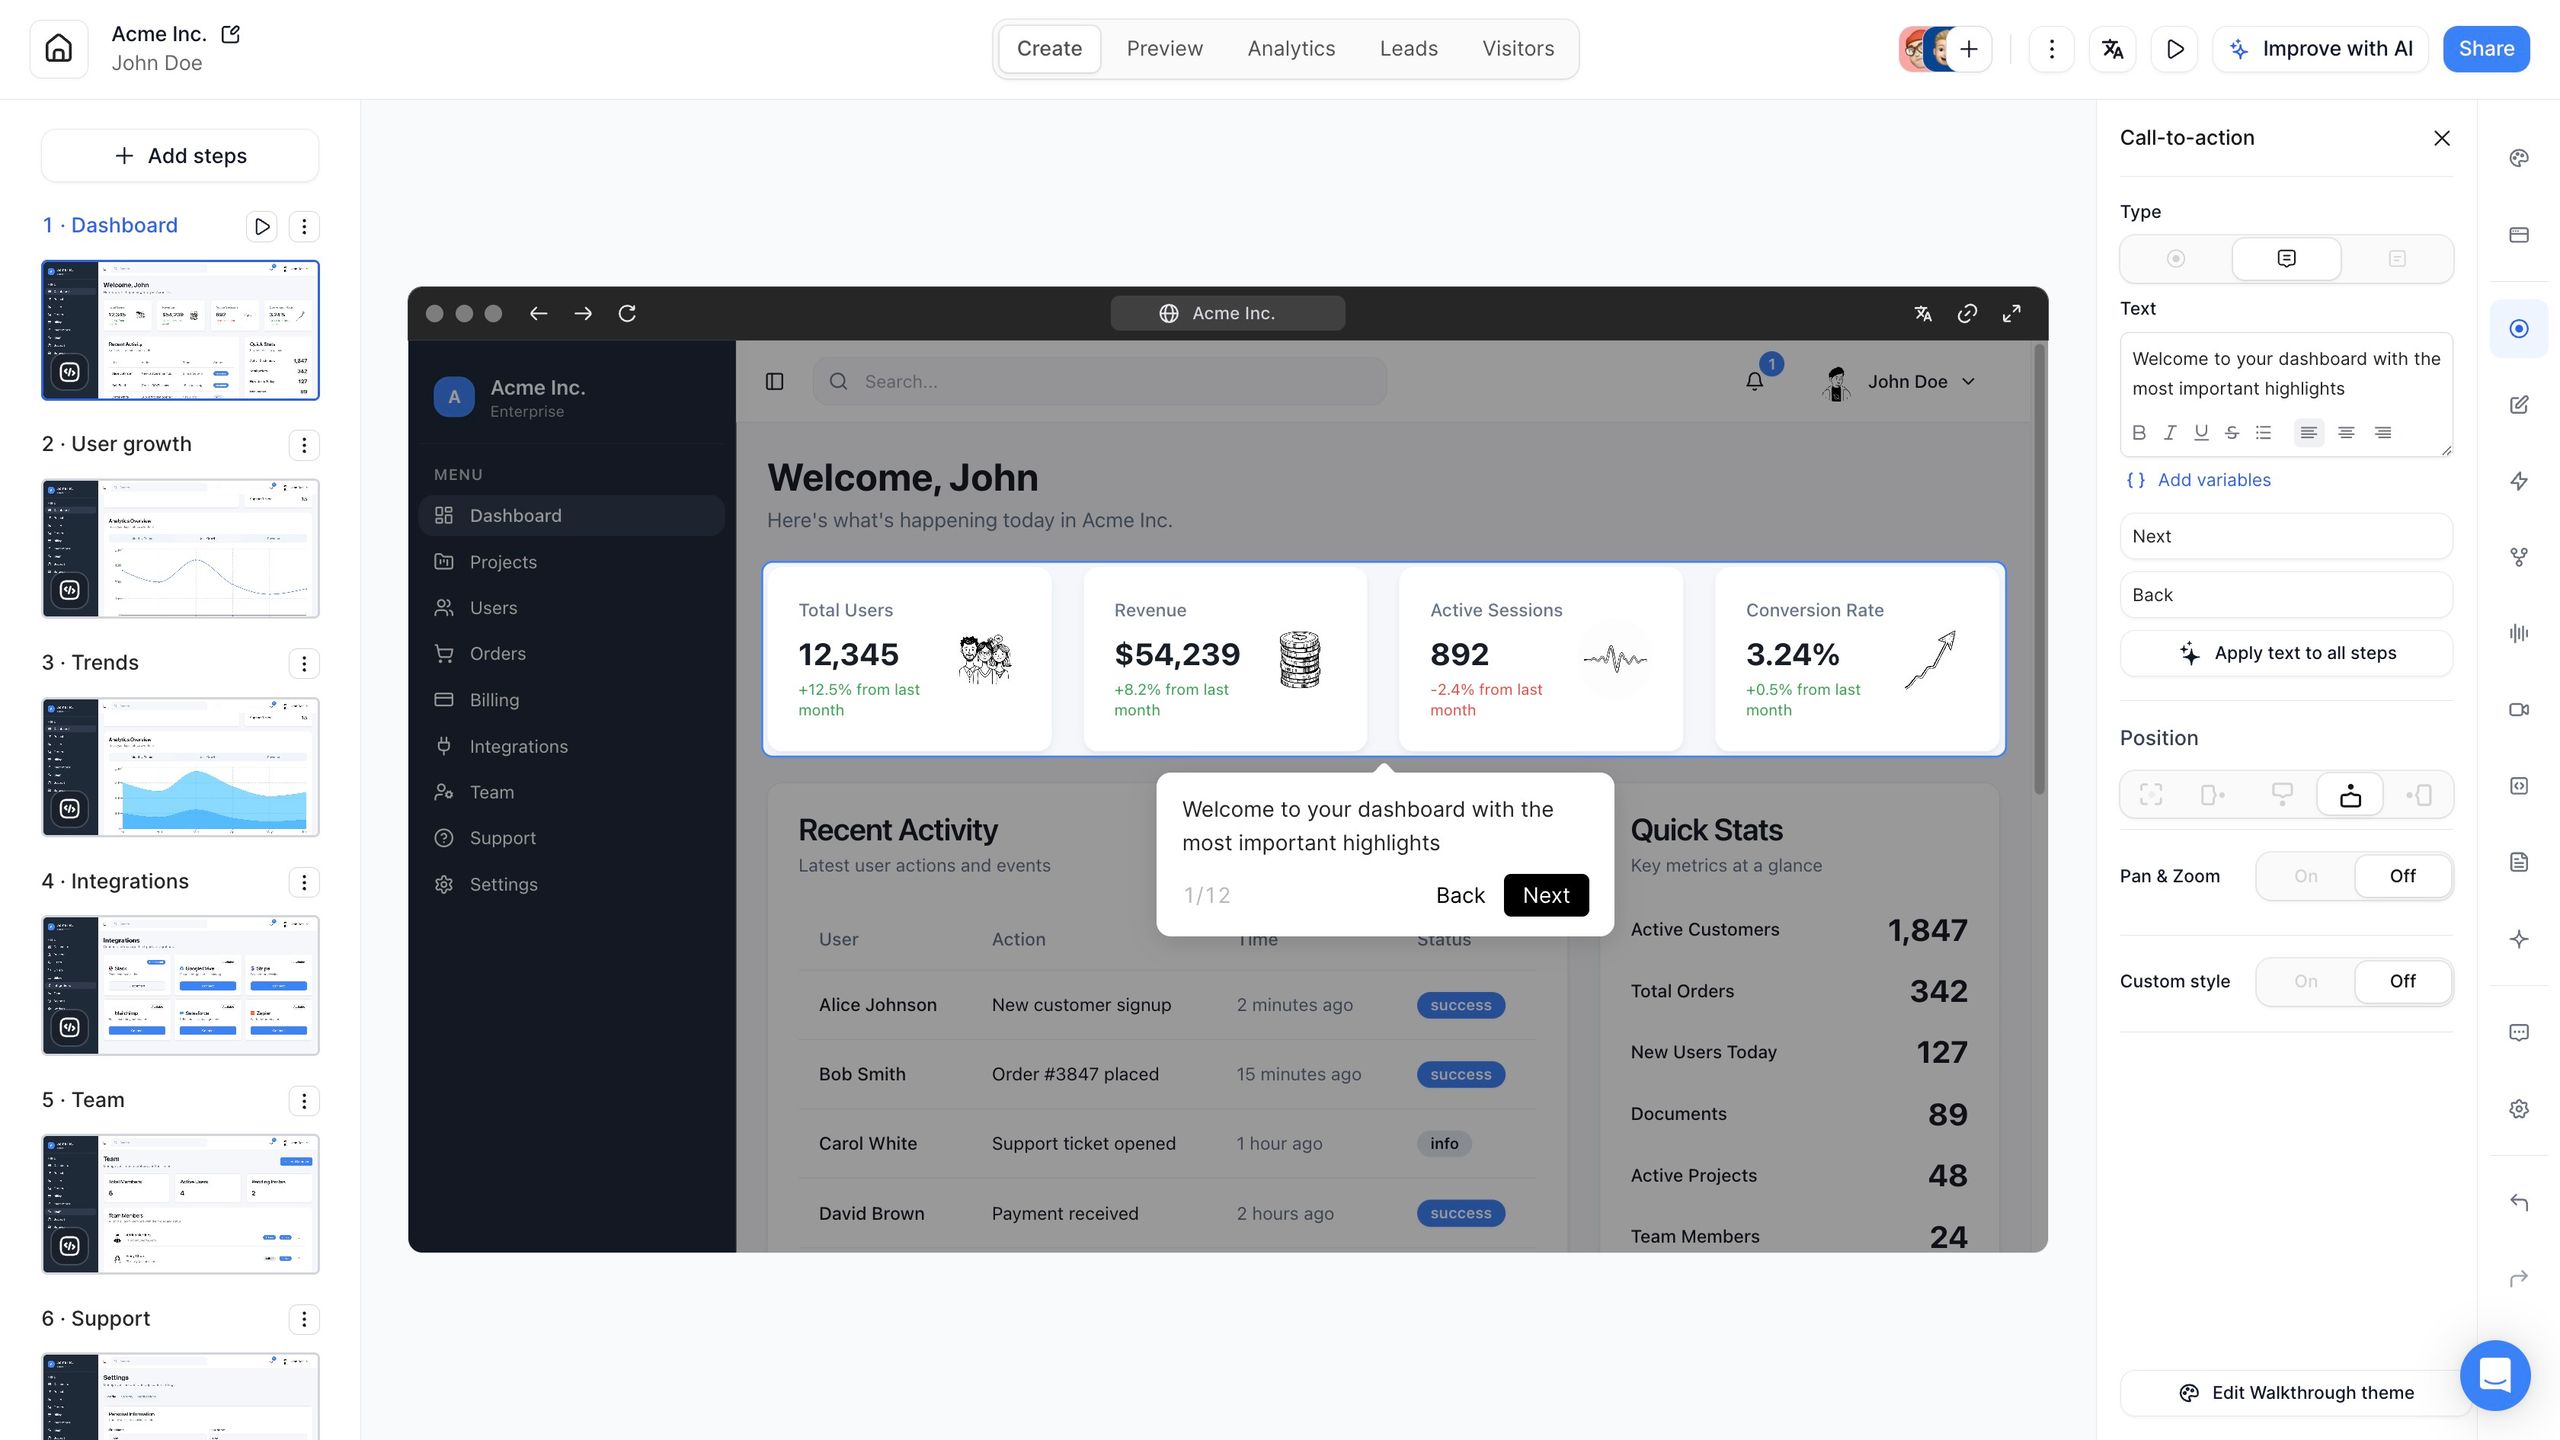The image size is (2560, 1440).
Task: Click the Improve with AI button
Action: point(2321,49)
